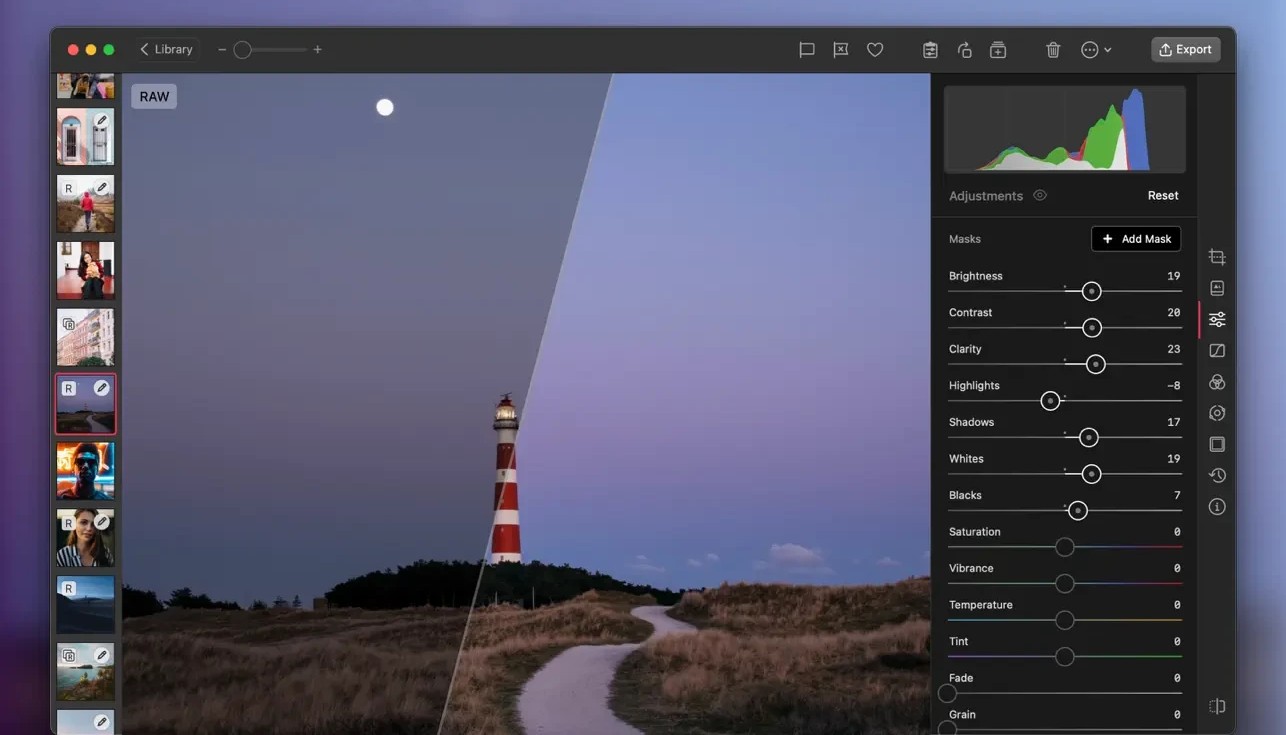
Task: Toggle the split compare view icon
Action: 1217,706
